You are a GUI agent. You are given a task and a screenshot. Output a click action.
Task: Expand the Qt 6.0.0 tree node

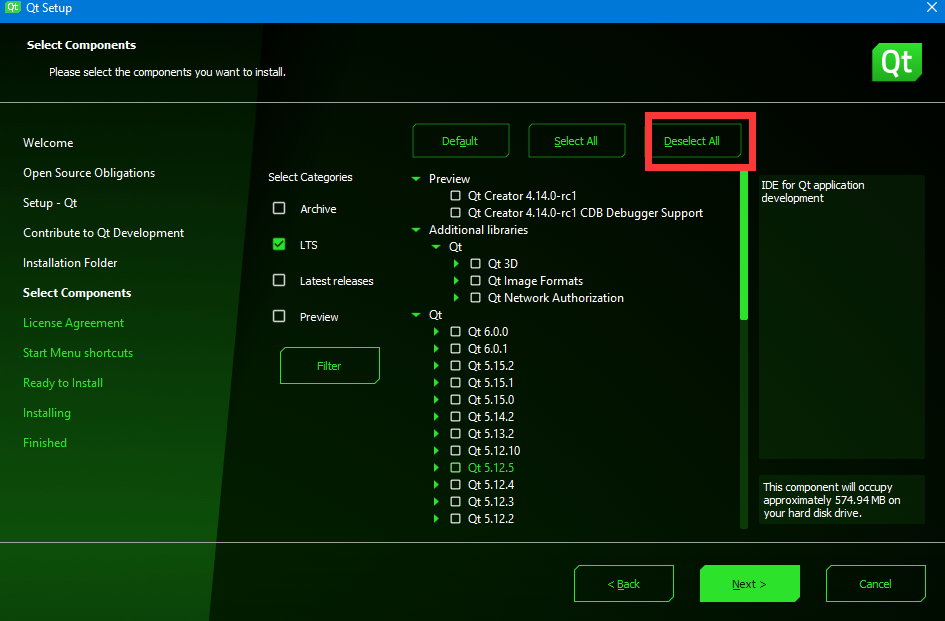click(x=436, y=332)
